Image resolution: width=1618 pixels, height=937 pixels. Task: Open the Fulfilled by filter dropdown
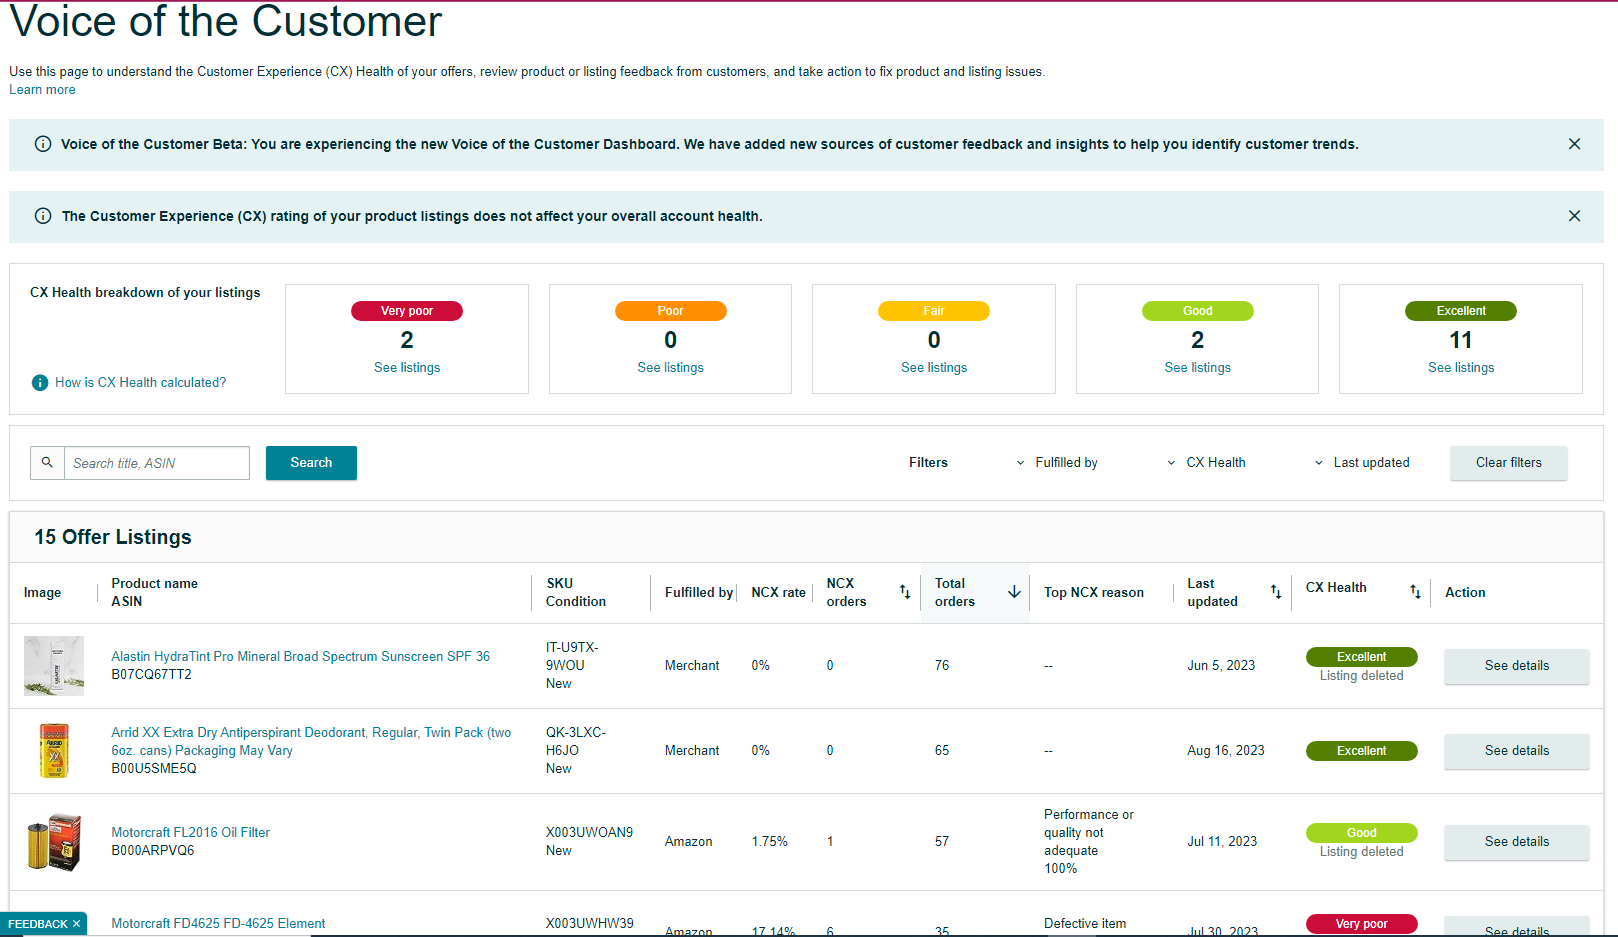[x=1057, y=463]
